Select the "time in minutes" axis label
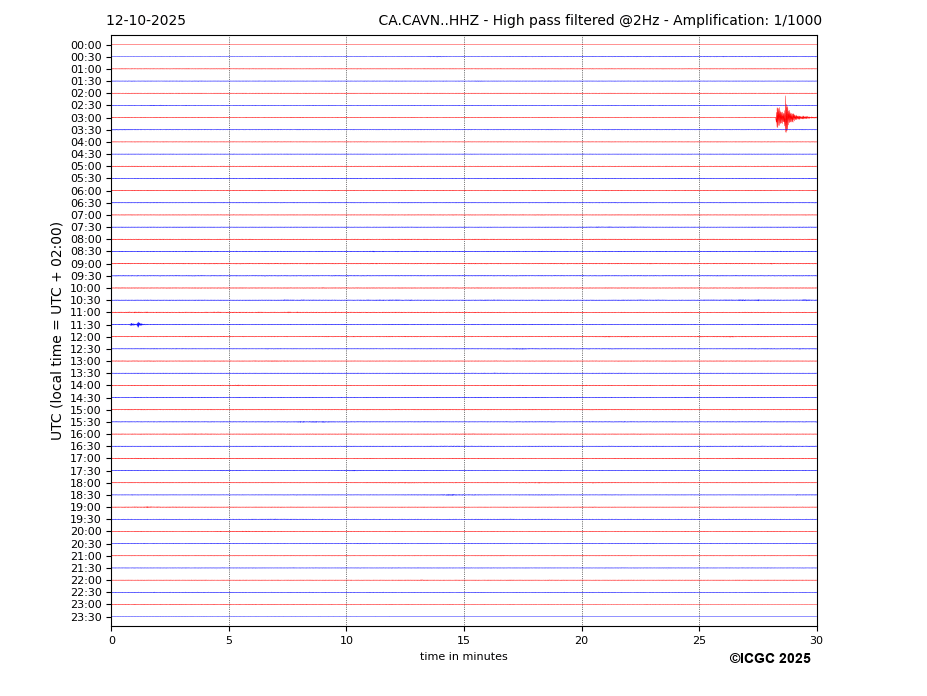This screenshot has height=696, width=927. [x=463, y=657]
